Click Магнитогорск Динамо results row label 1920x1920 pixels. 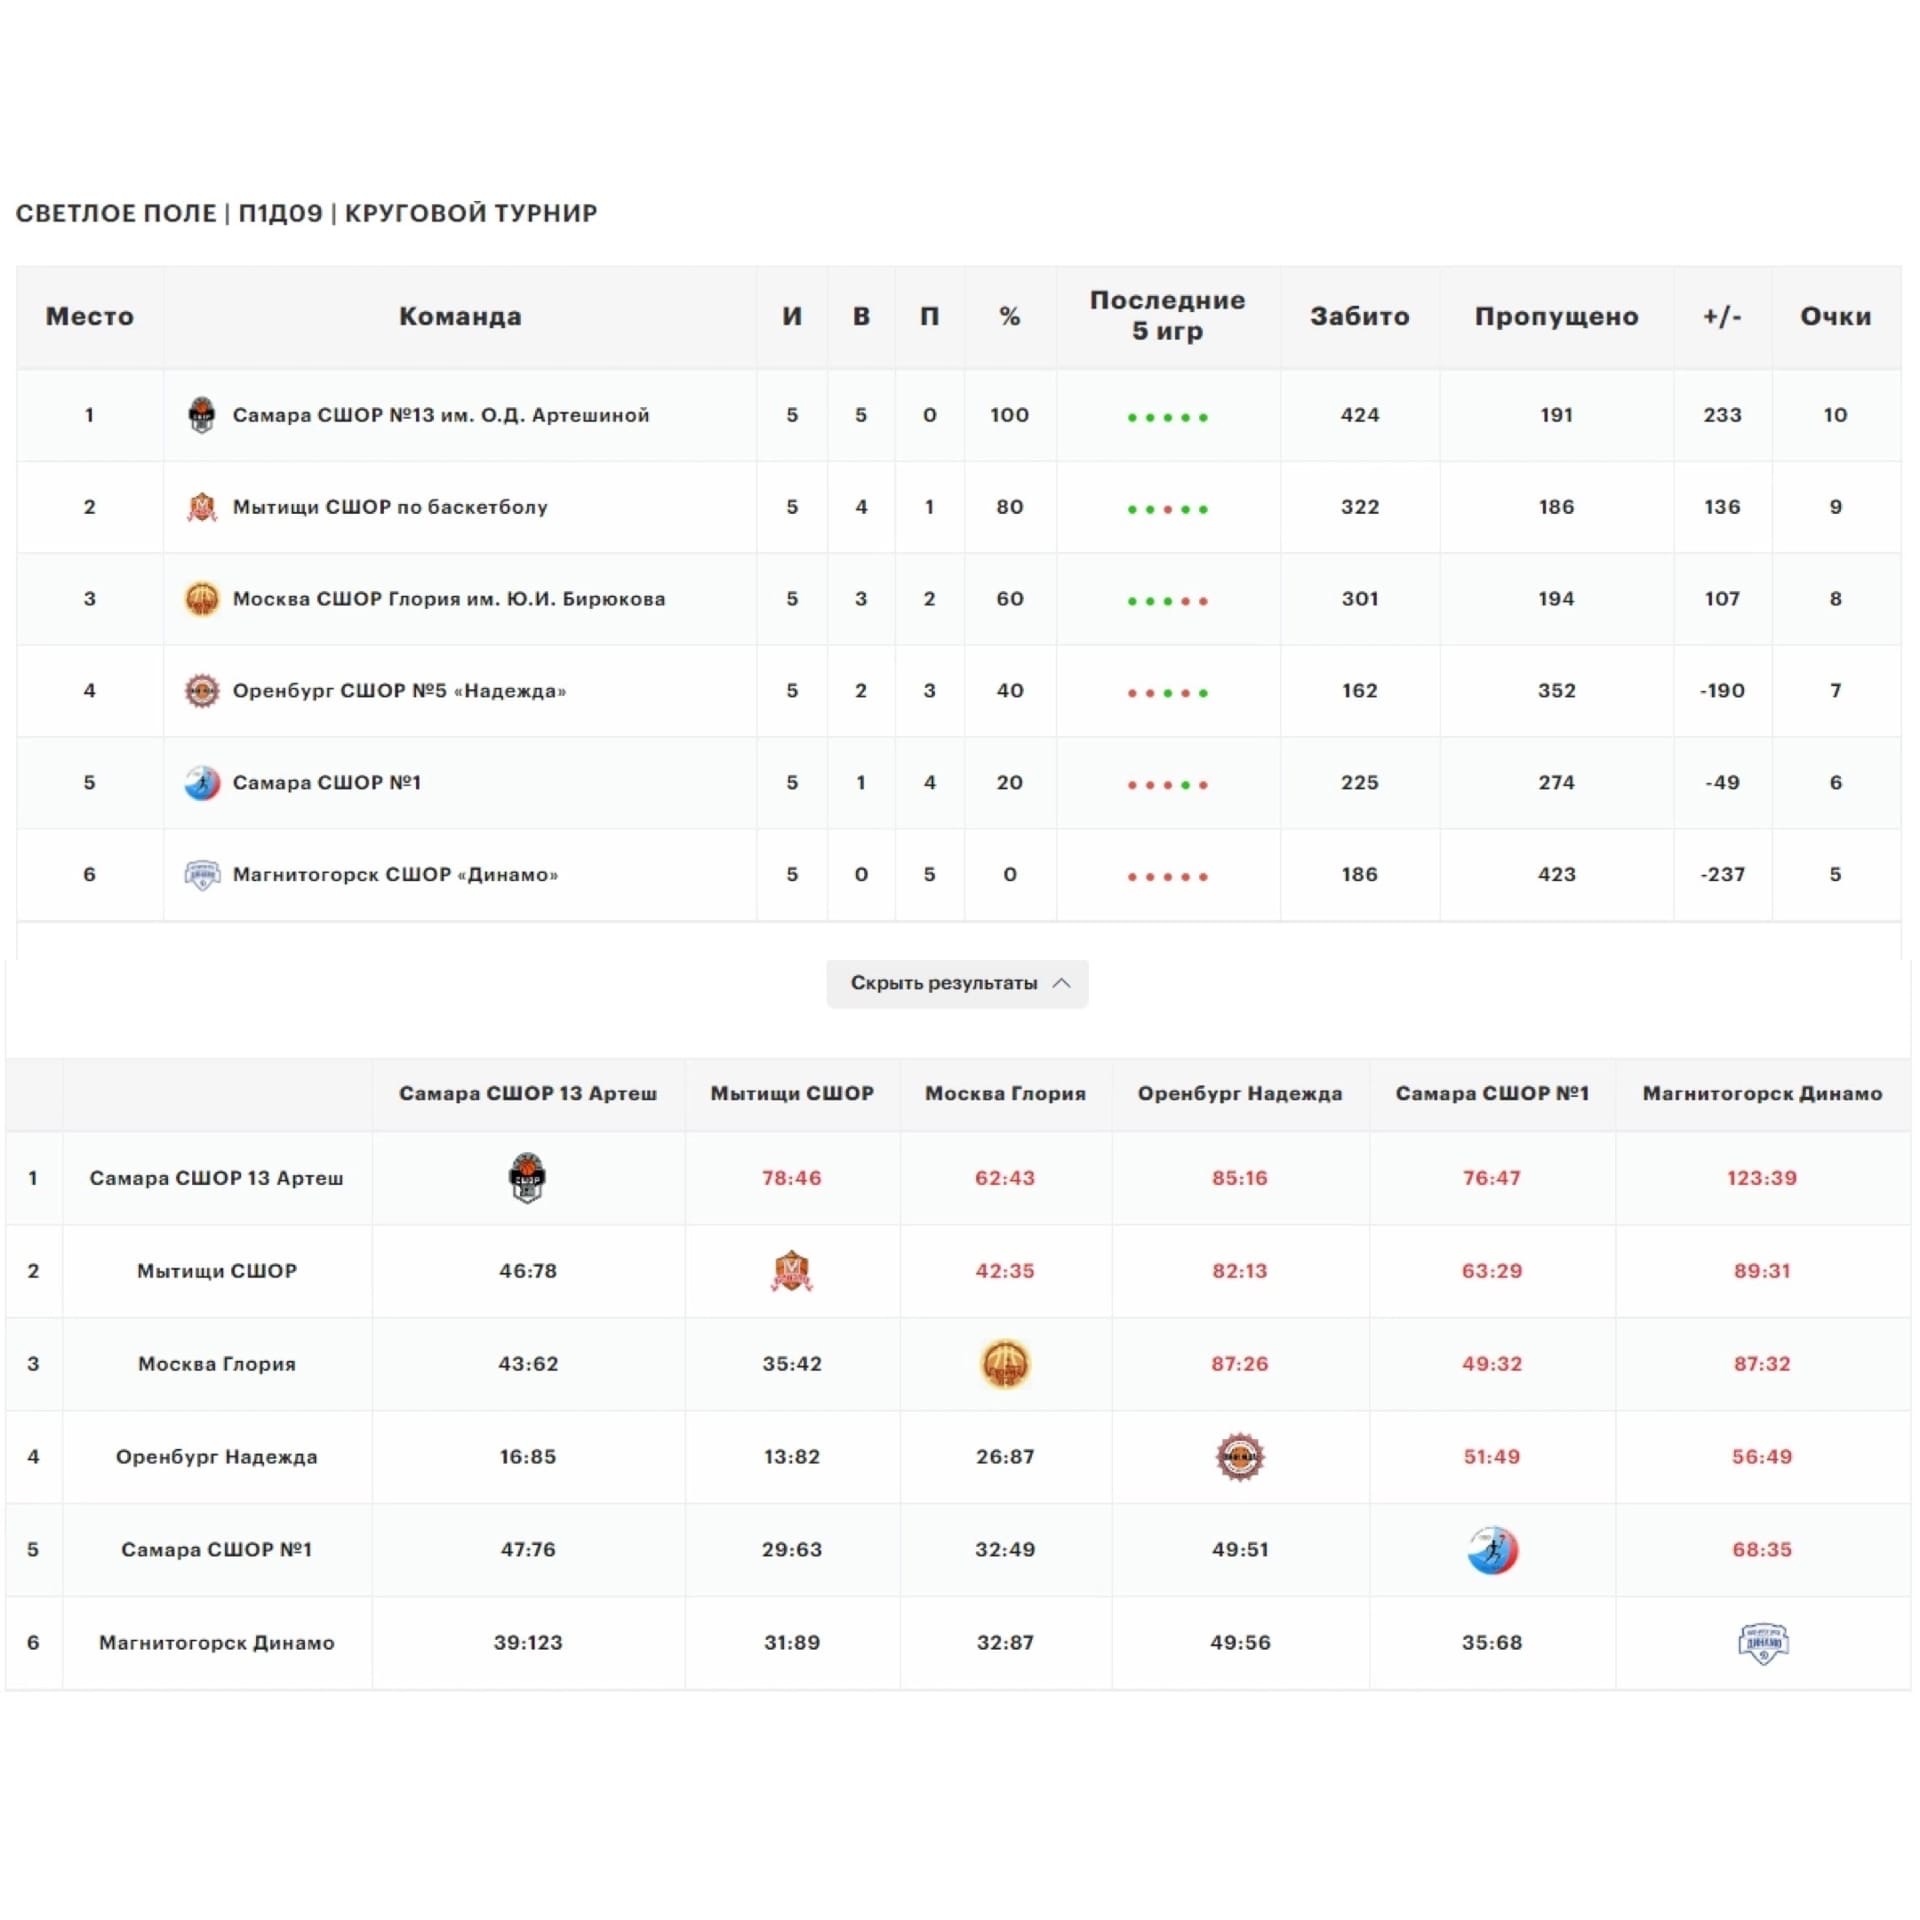pos(217,1644)
